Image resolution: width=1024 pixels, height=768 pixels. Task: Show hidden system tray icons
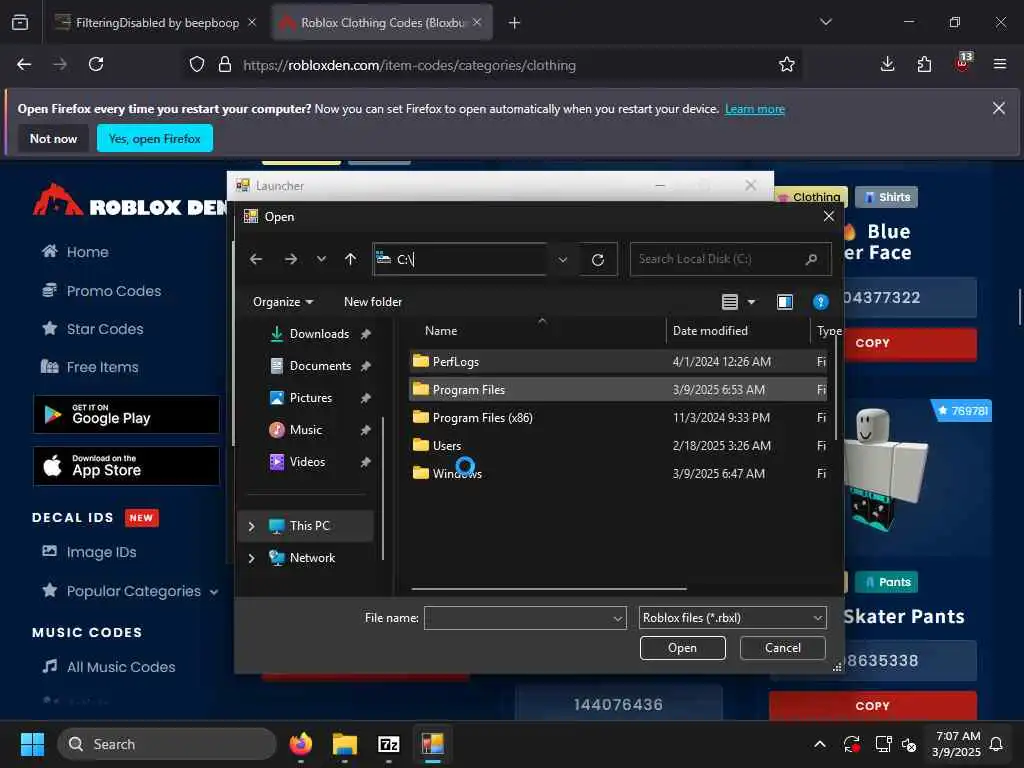pyautogui.click(x=820, y=744)
